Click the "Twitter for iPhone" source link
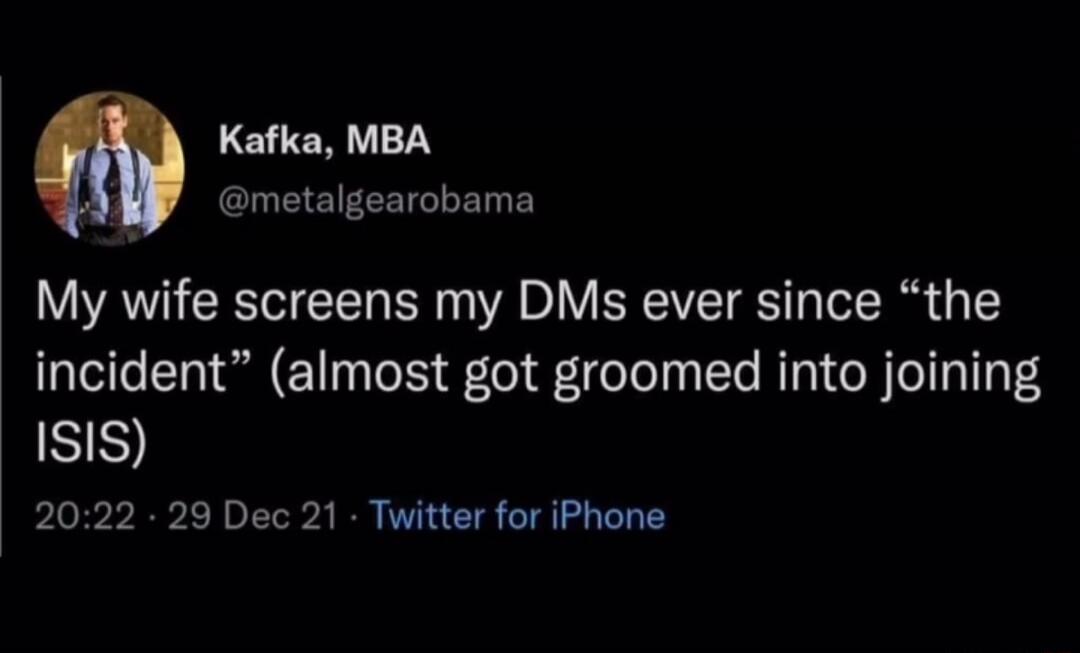 [x=518, y=516]
